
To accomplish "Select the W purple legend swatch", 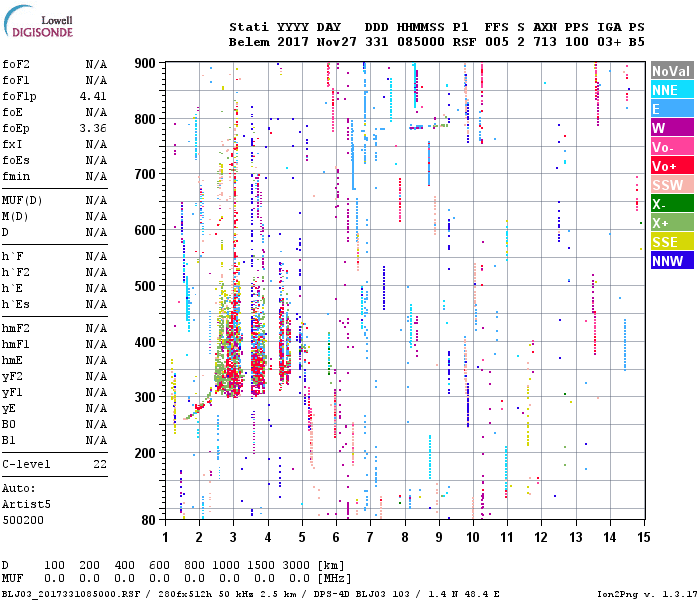I will point(672,128).
